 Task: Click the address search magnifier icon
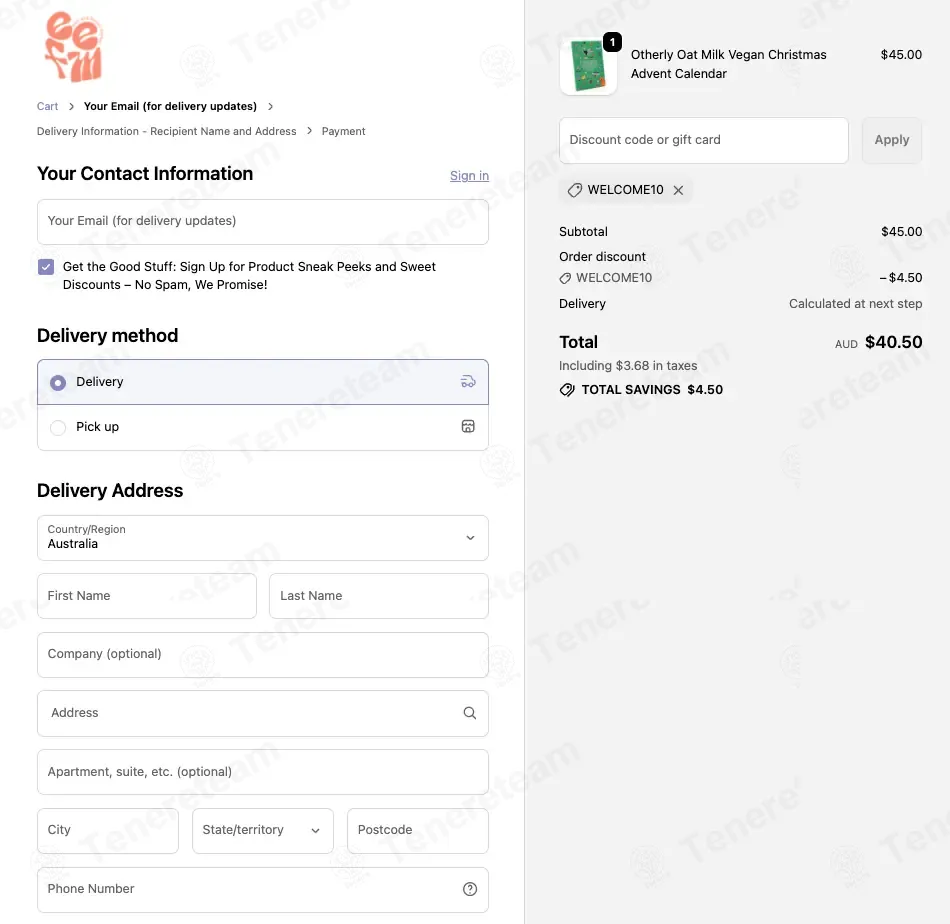[x=470, y=713]
